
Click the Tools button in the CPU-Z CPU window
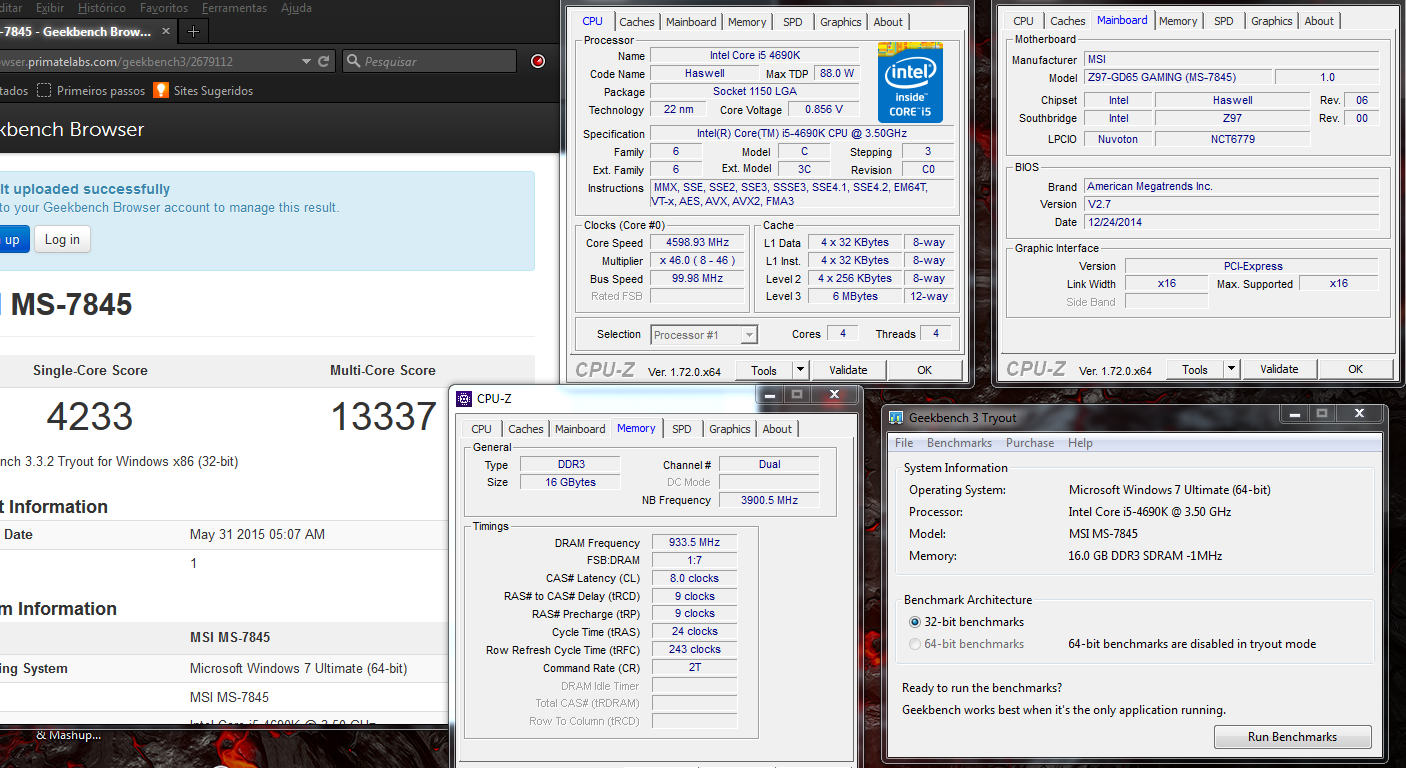click(763, 370)
